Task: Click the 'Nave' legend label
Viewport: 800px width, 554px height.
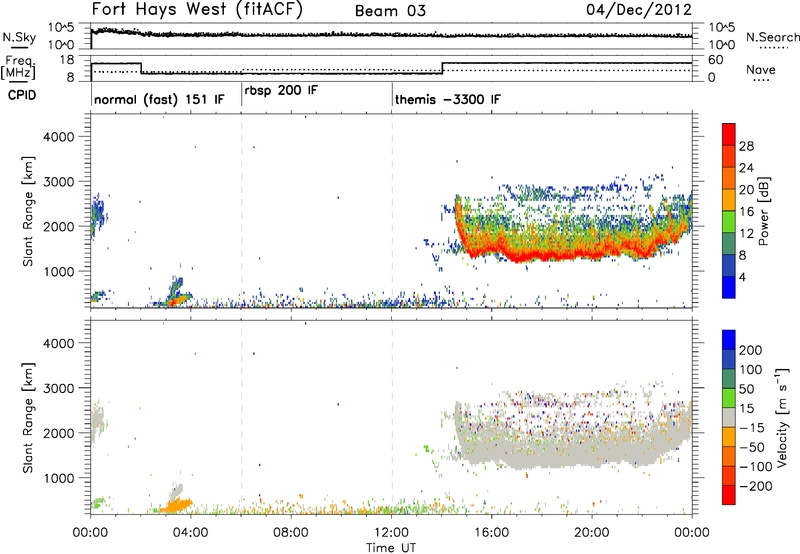Action: point(760,69)
